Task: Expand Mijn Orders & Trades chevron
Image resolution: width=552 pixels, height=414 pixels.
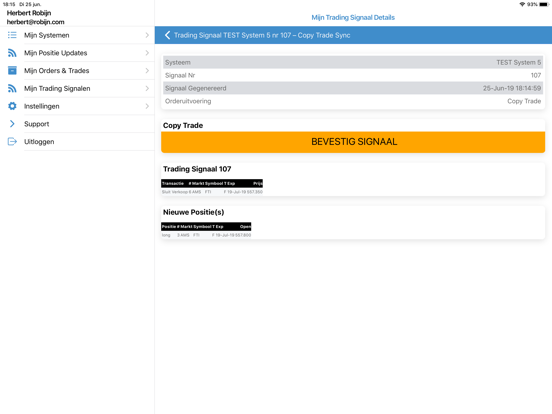Action: pos(147,70)
